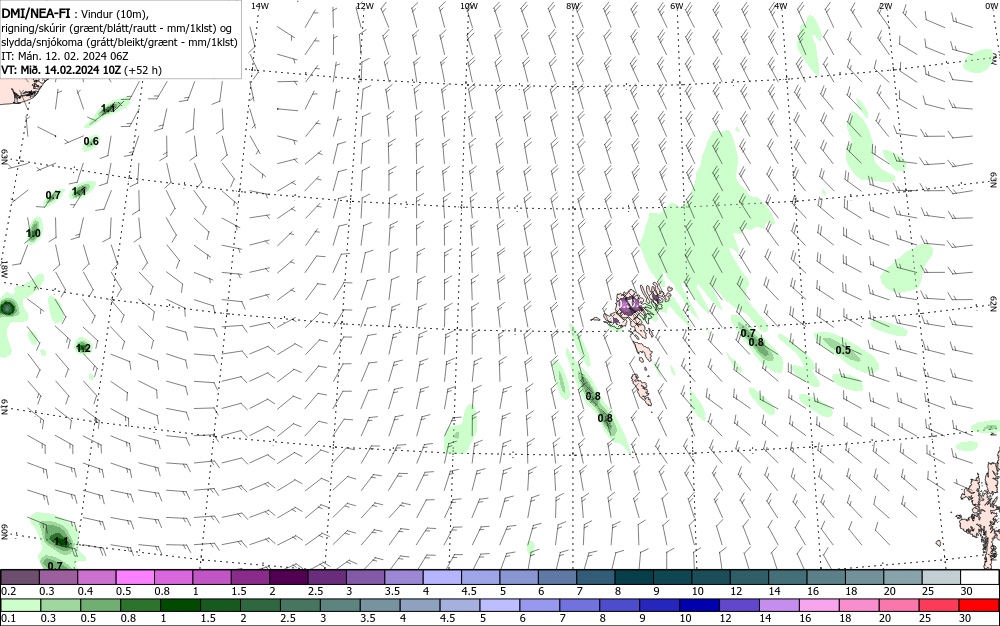The width and height of the screenshot is (1000, 626).
Task: Click the 10W longitude label
Action: [x=469, y=6]
